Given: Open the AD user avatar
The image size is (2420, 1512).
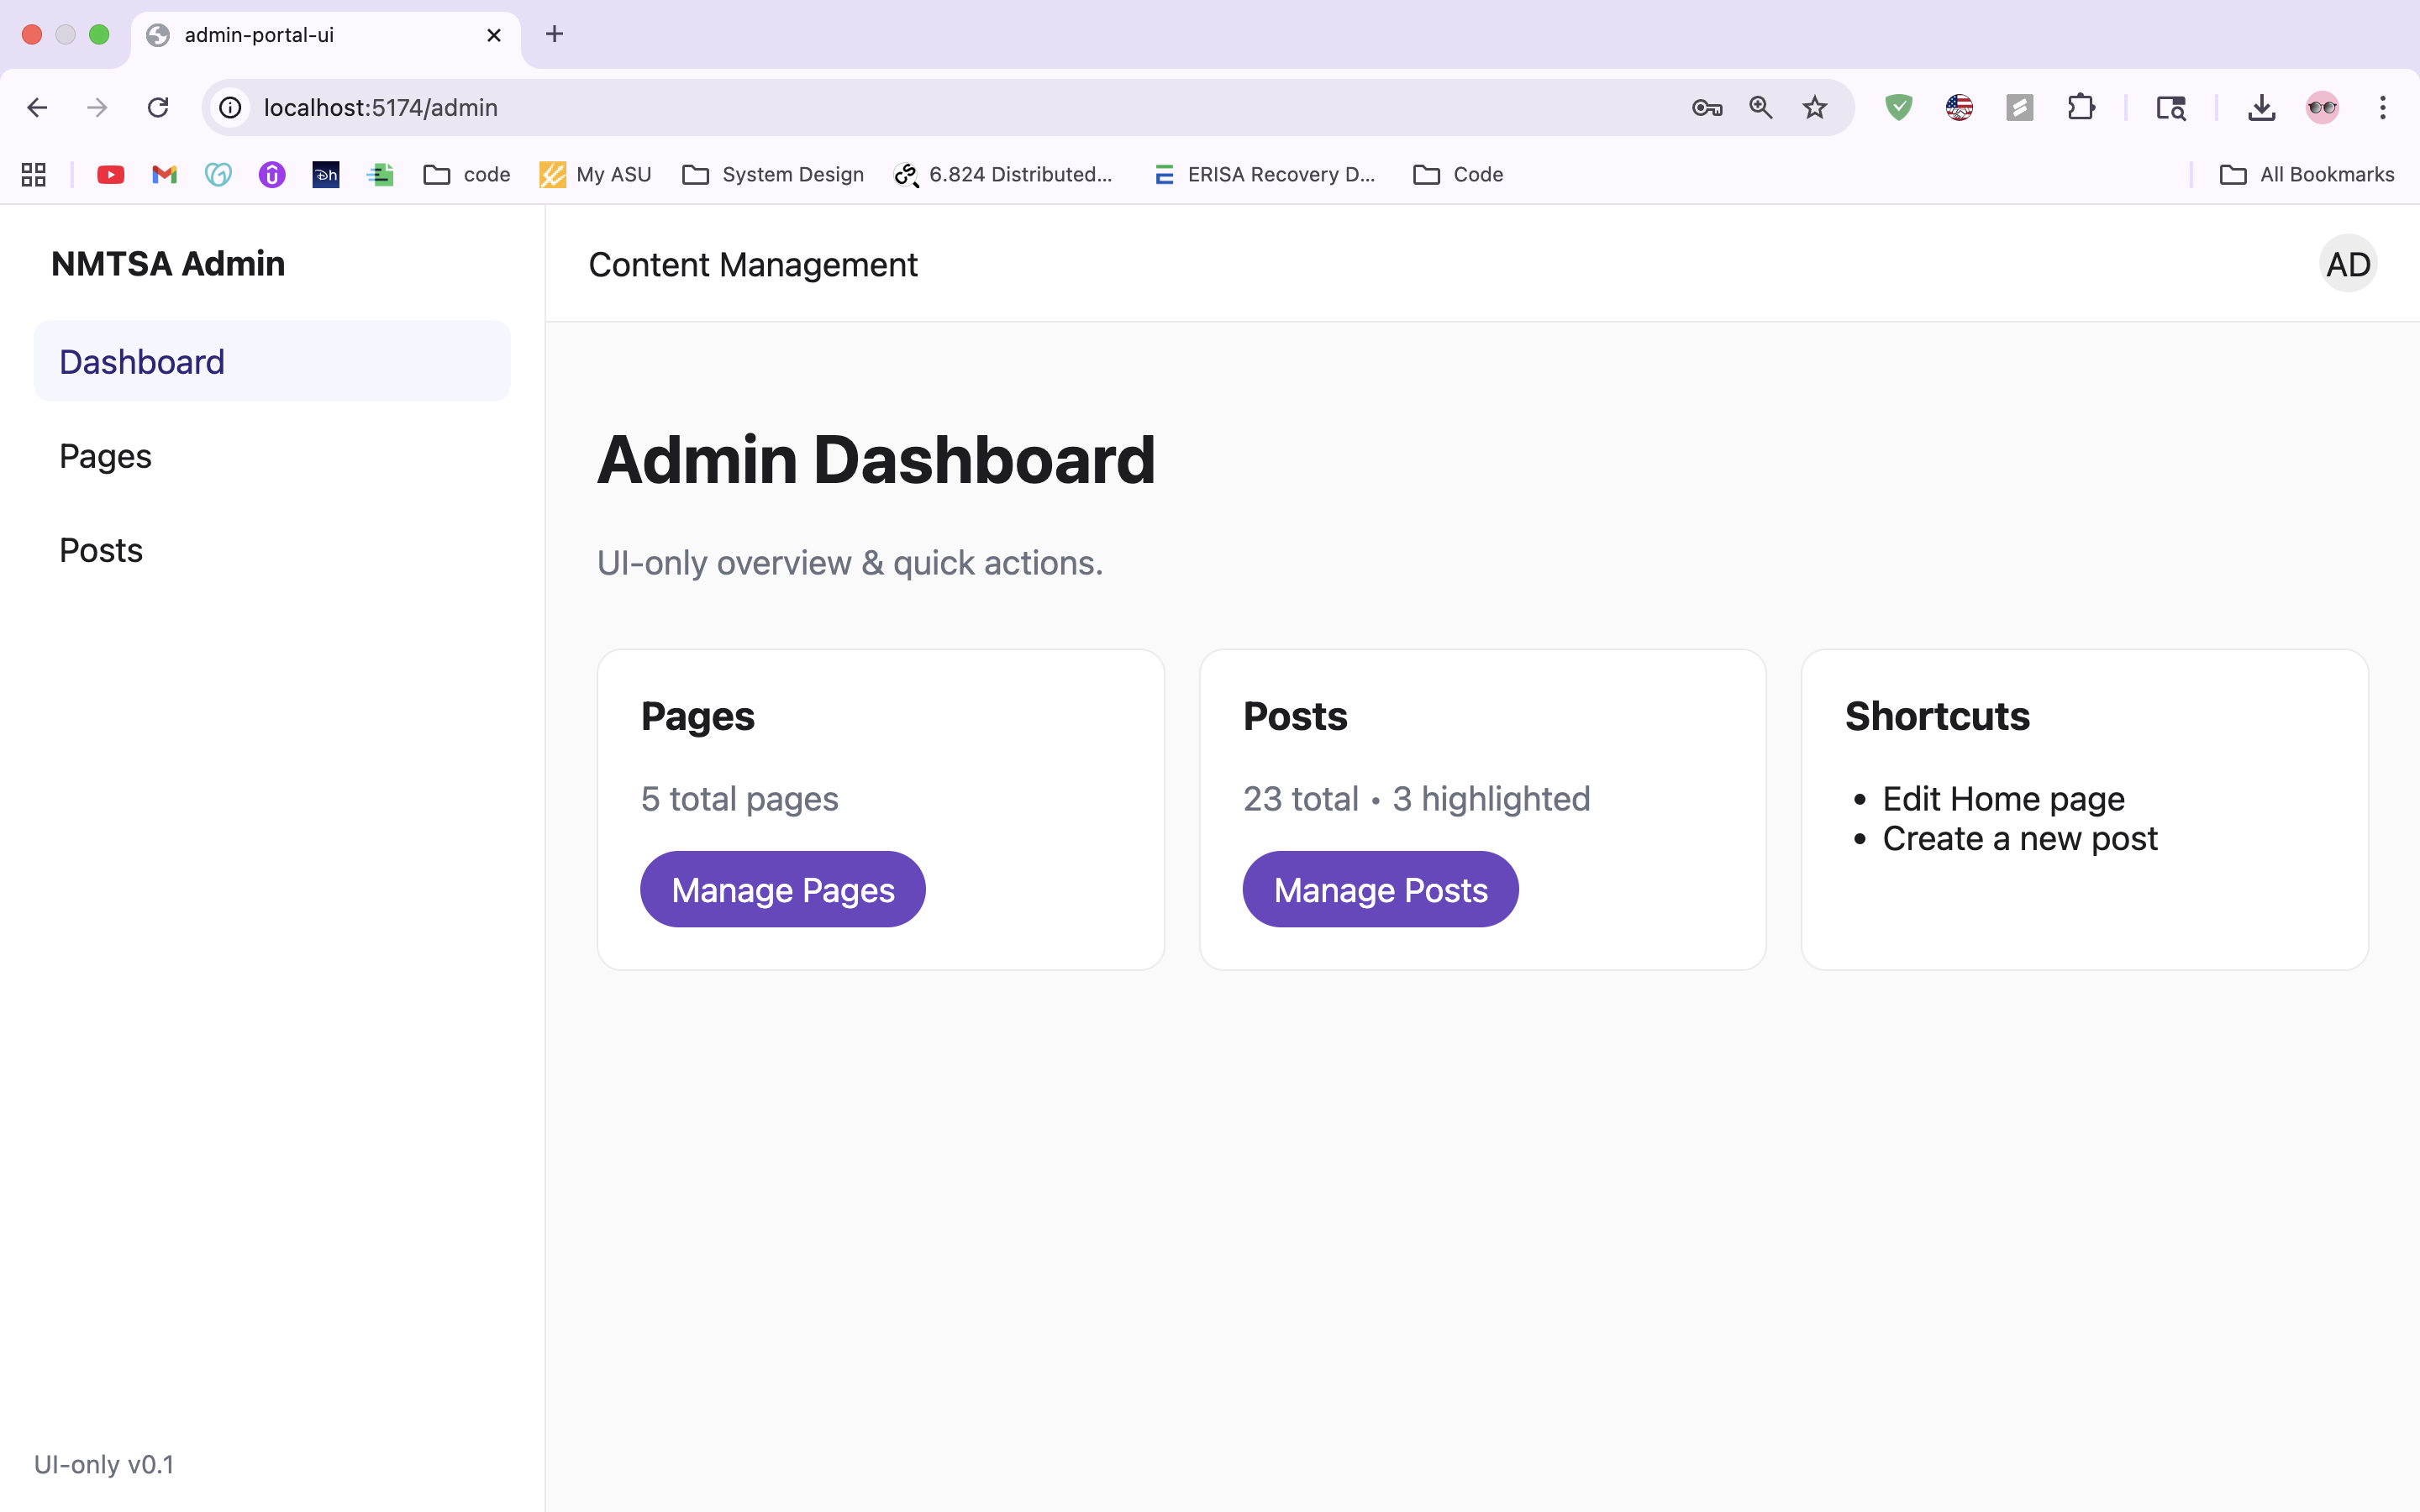Looking at the screenshot, I should (x=2347, y=264).
